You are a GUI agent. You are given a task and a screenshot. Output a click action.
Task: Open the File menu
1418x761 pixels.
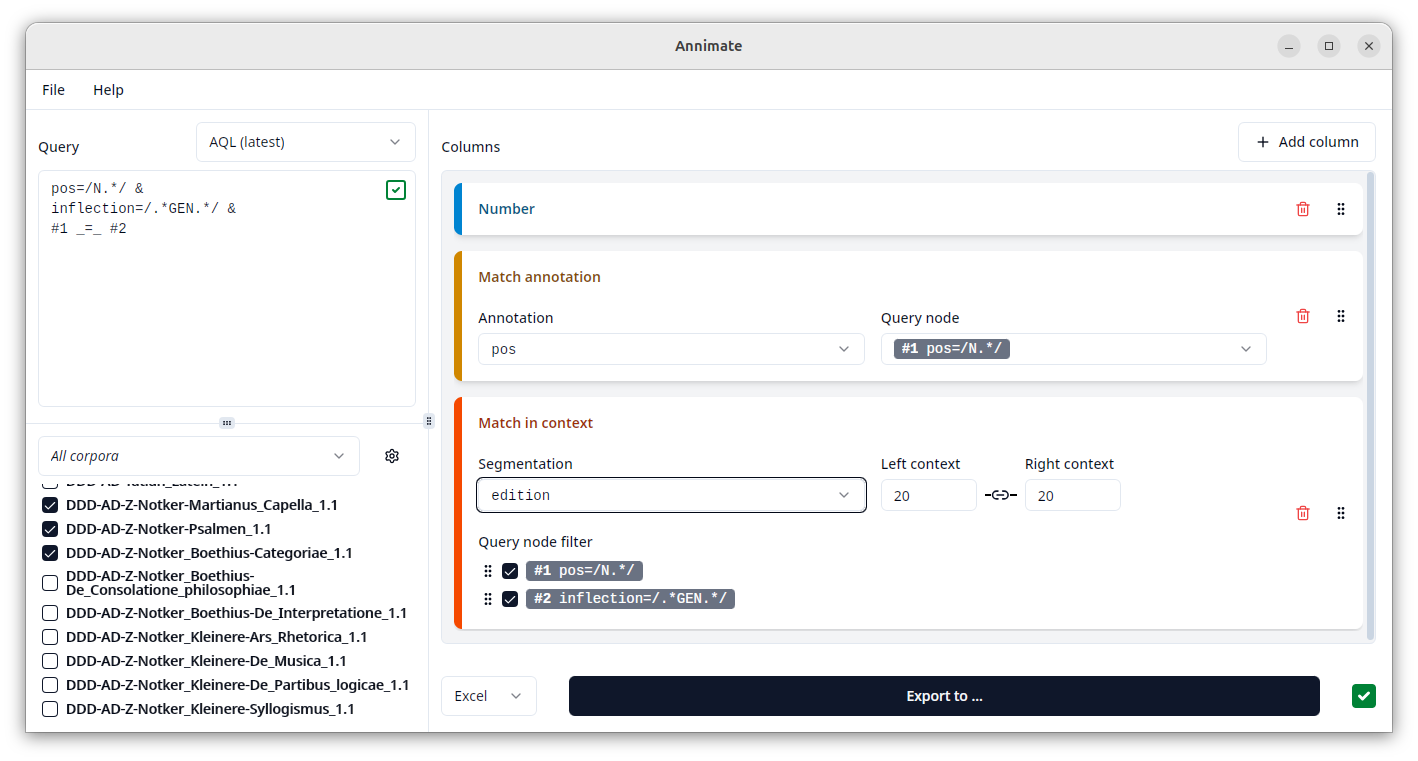point(53,90)
